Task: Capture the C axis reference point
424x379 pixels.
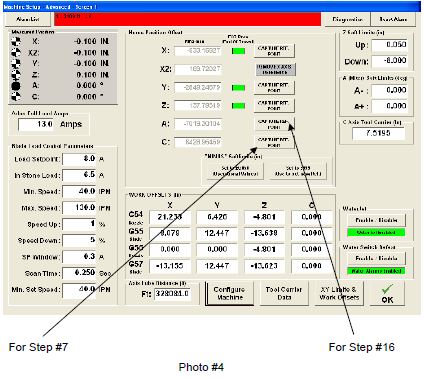Action: [x=274, y=142]
